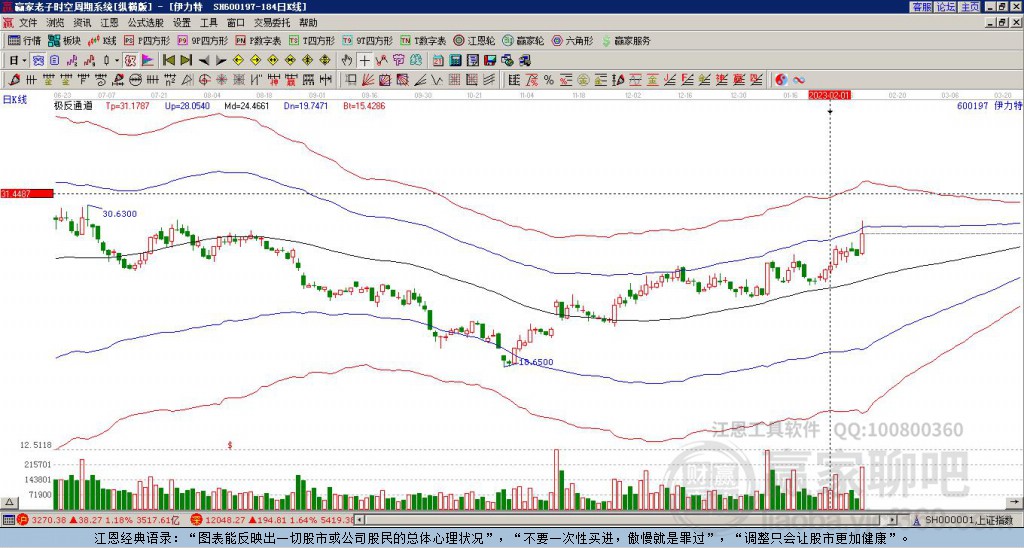
Task: Expand the candlestick style dropdown arrow
Action: [x=118, y=61]
